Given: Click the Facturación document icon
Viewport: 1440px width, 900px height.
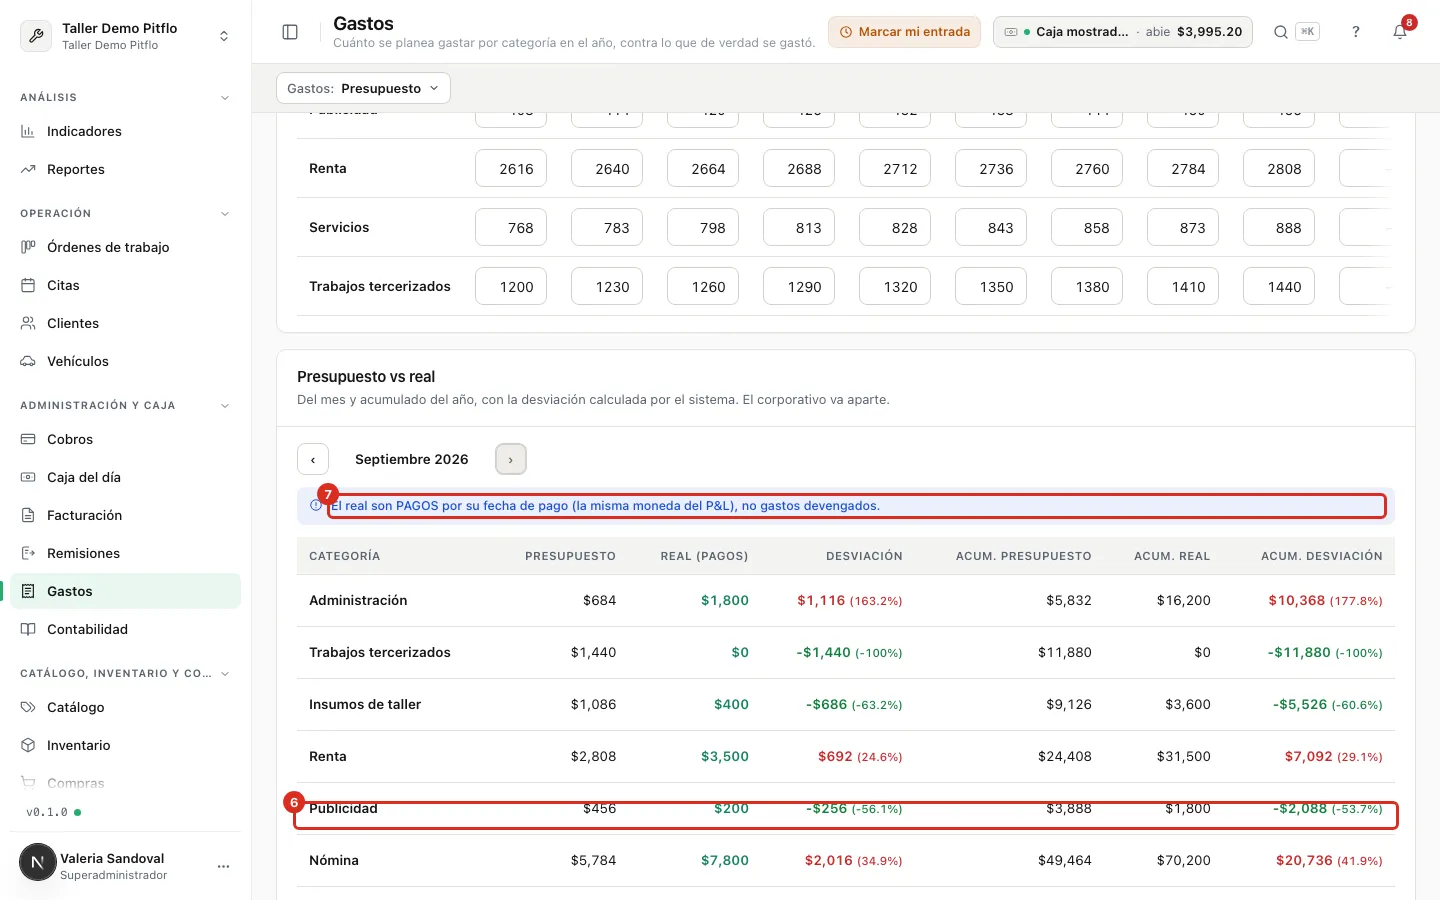Looking at the screenshot, I should [x=28, y=515].
